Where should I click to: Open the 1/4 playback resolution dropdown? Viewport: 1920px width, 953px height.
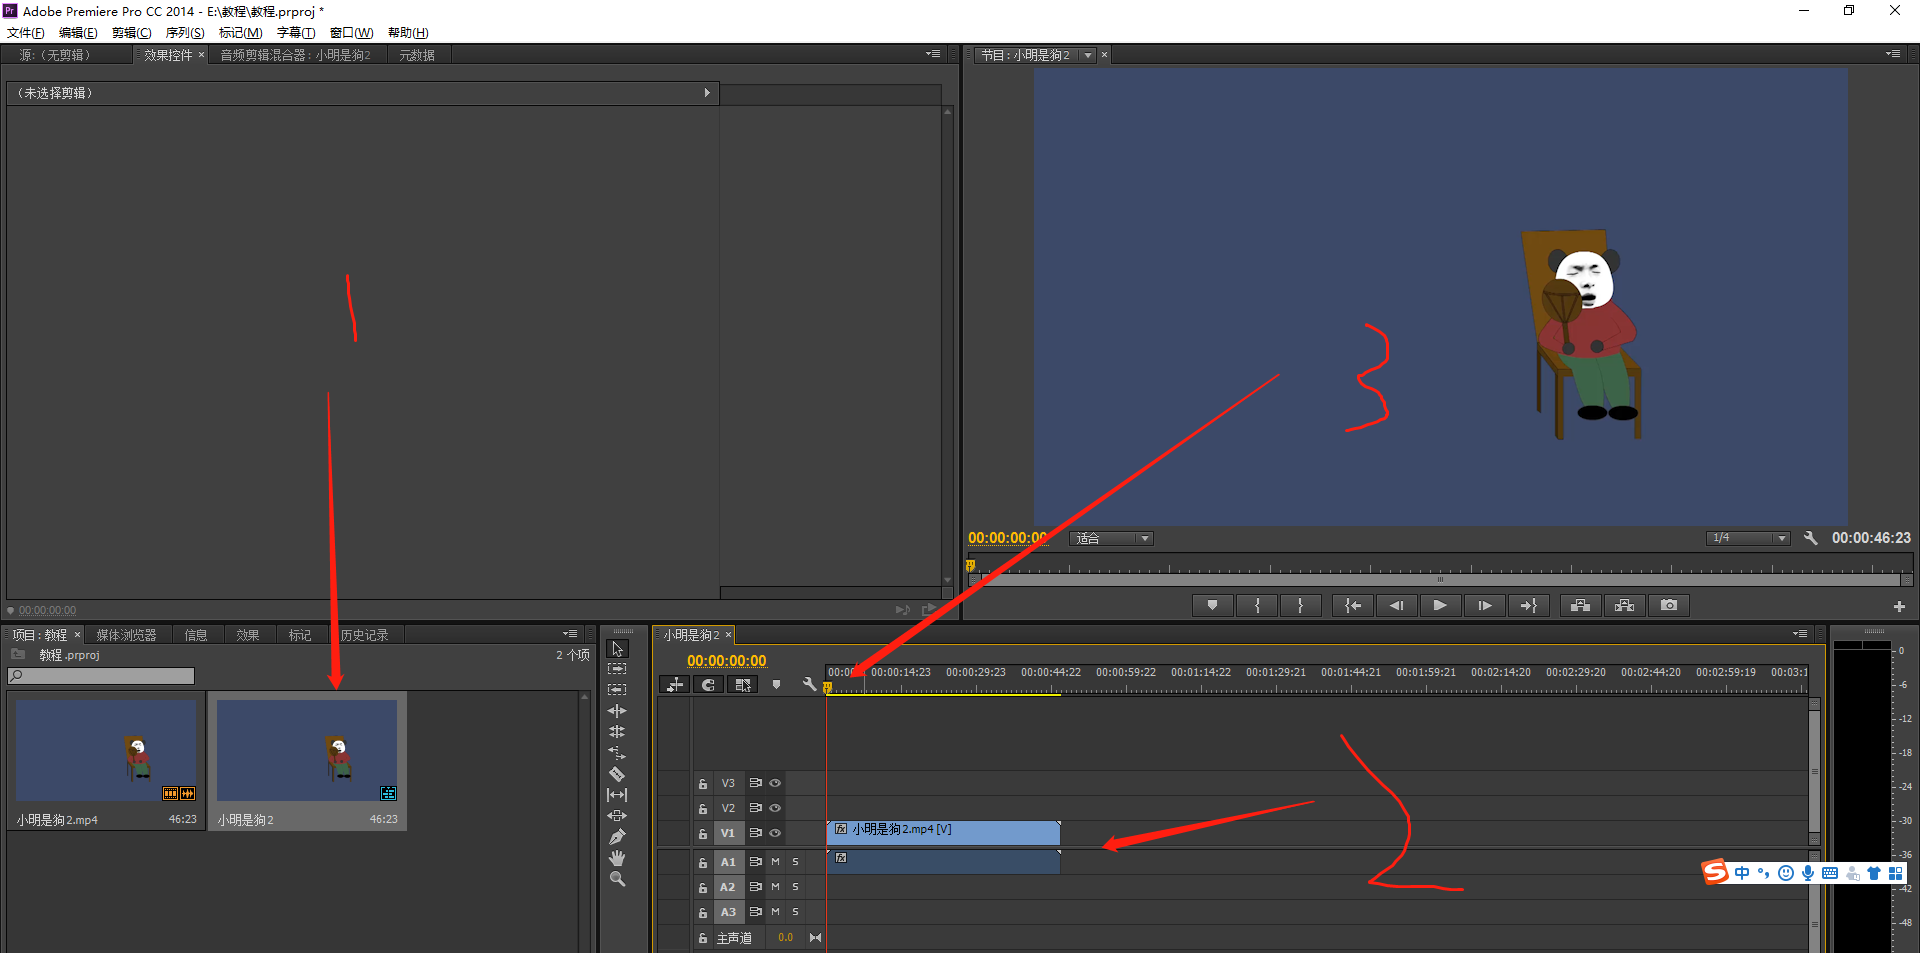(x=1747, y=538)
